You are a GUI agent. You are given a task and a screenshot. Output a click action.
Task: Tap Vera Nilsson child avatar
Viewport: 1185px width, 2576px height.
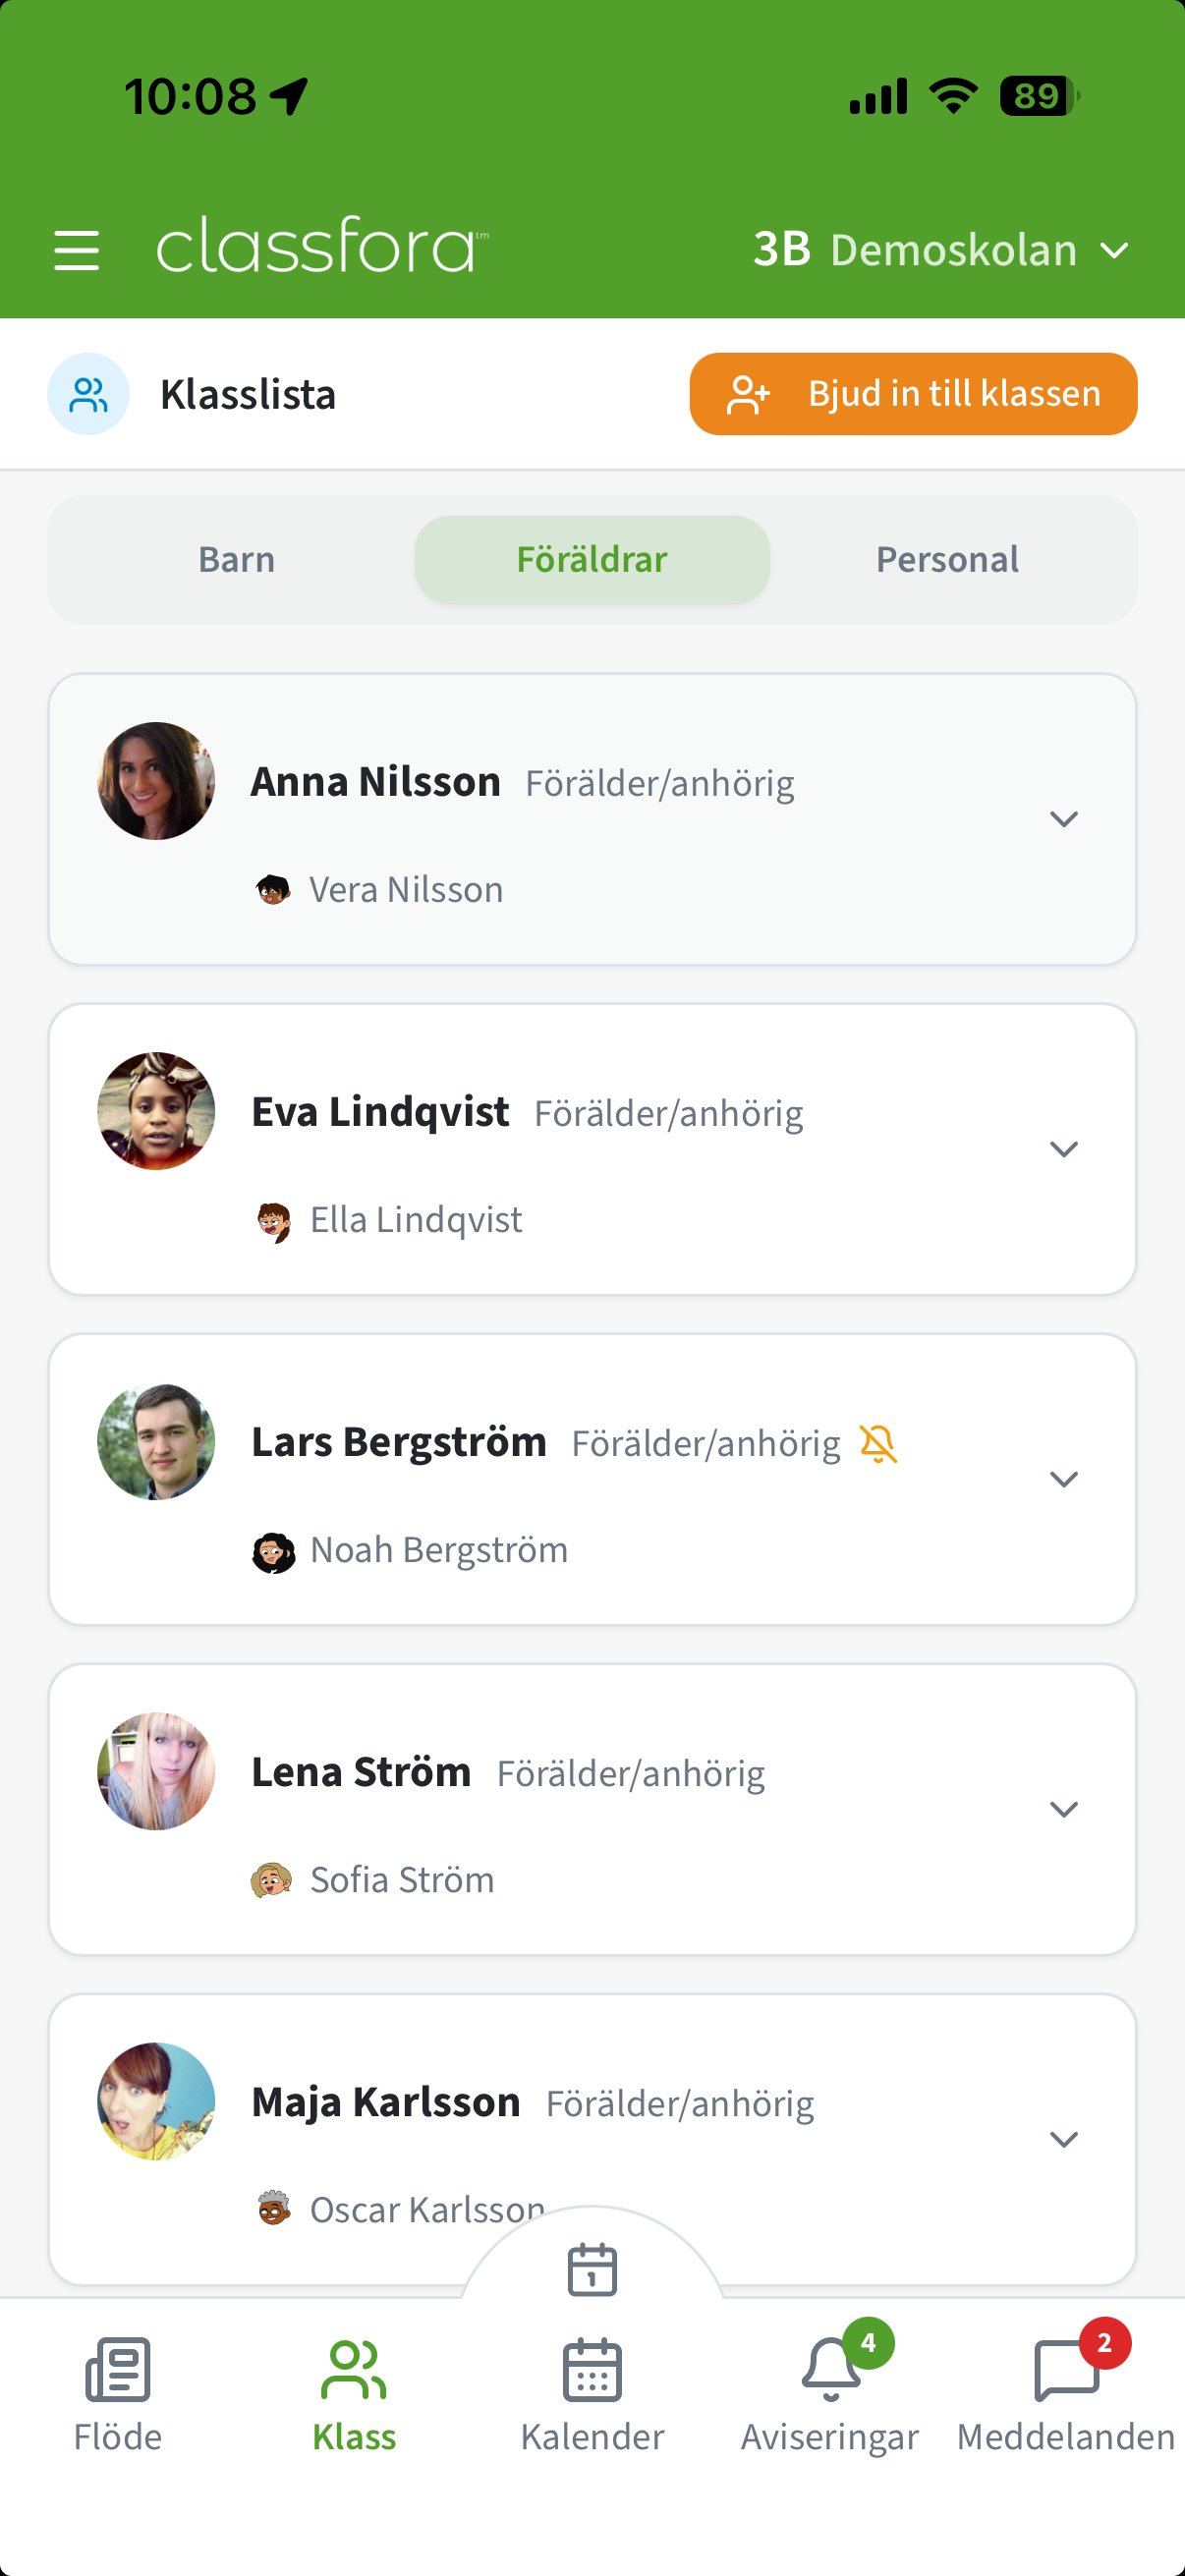point(273,889)
